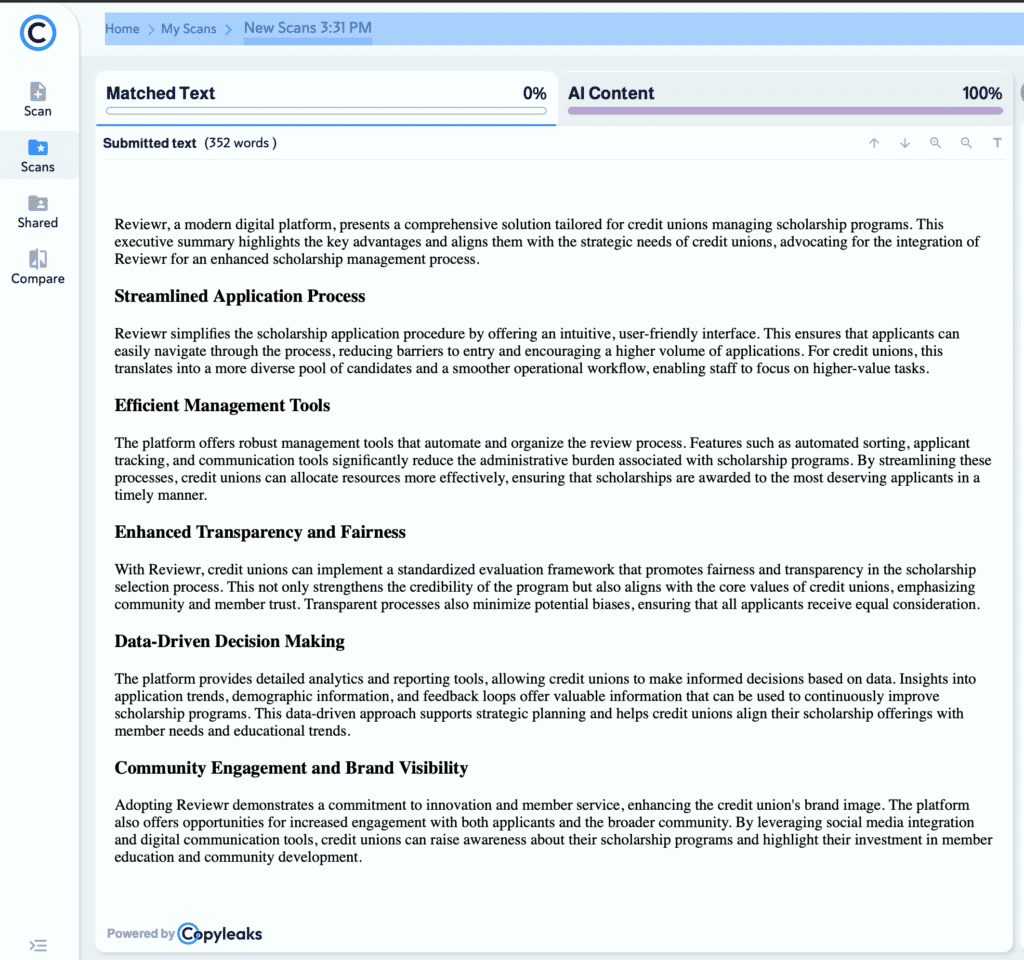Jump to next match with down arrow

[x=904, y=143]
